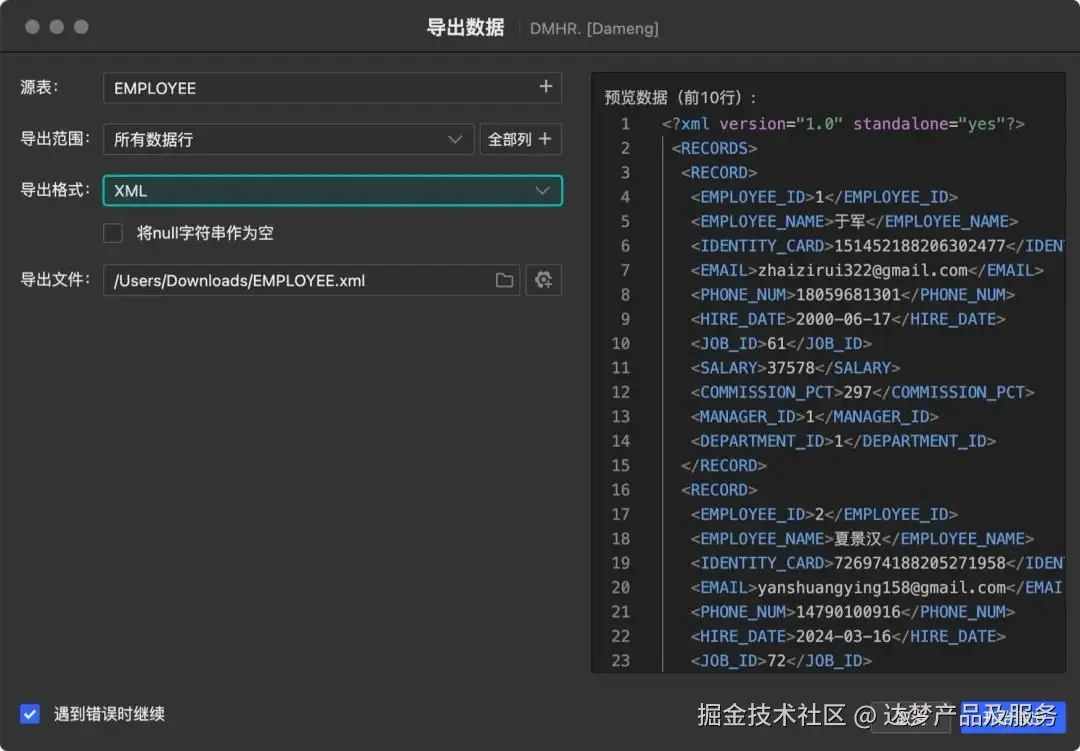Image resolution: width=1080 pixels, height=751 pixels.
Task: Click line 14 DEPARTMENT_ID in preview
Action: 843,441
